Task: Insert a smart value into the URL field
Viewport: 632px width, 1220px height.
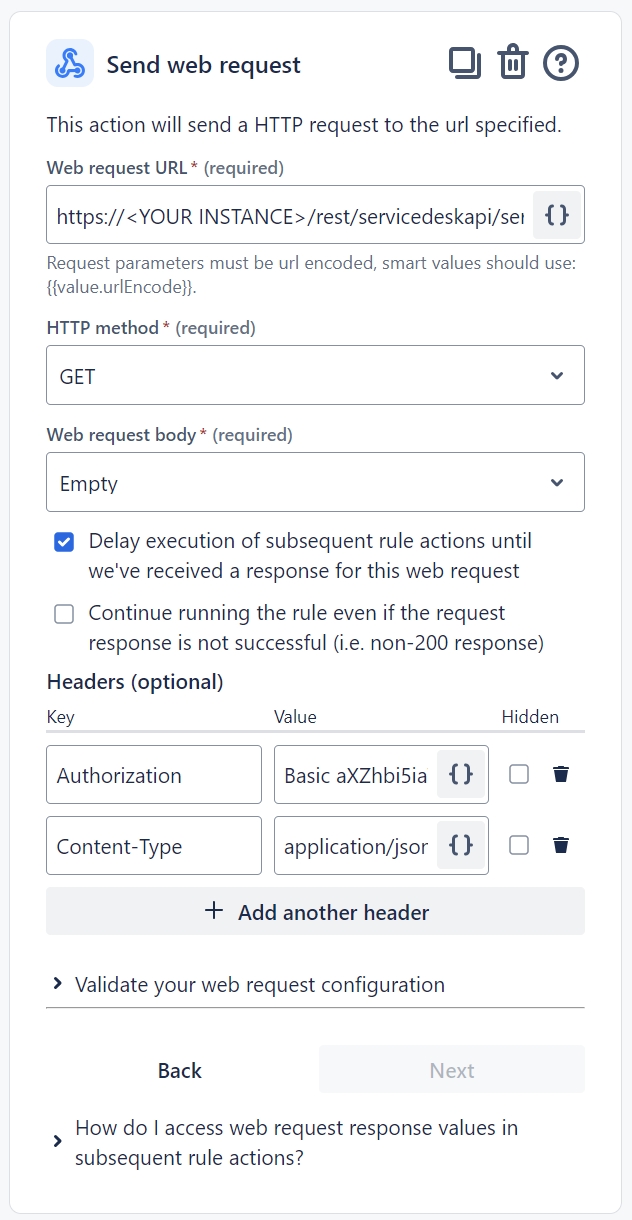Action: click(x=557, y=214)
